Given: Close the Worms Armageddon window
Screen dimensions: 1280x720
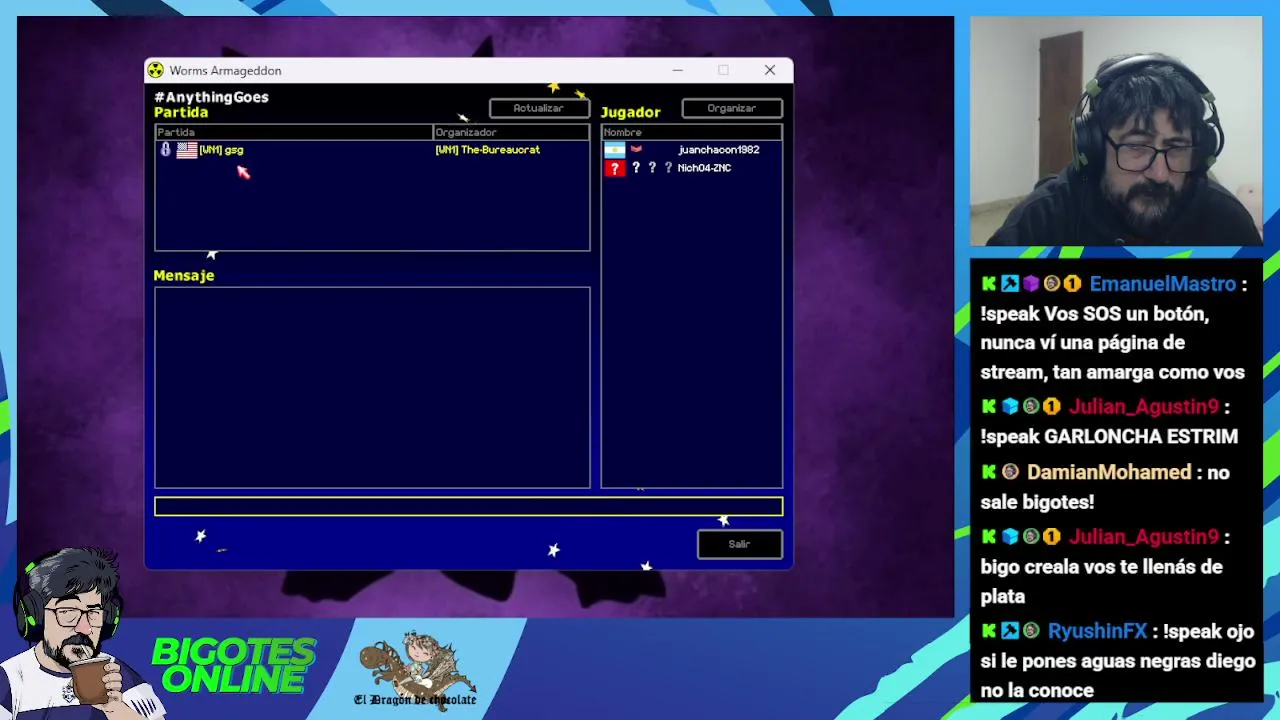Looking at the screenshot, I should tap(770, 70).
